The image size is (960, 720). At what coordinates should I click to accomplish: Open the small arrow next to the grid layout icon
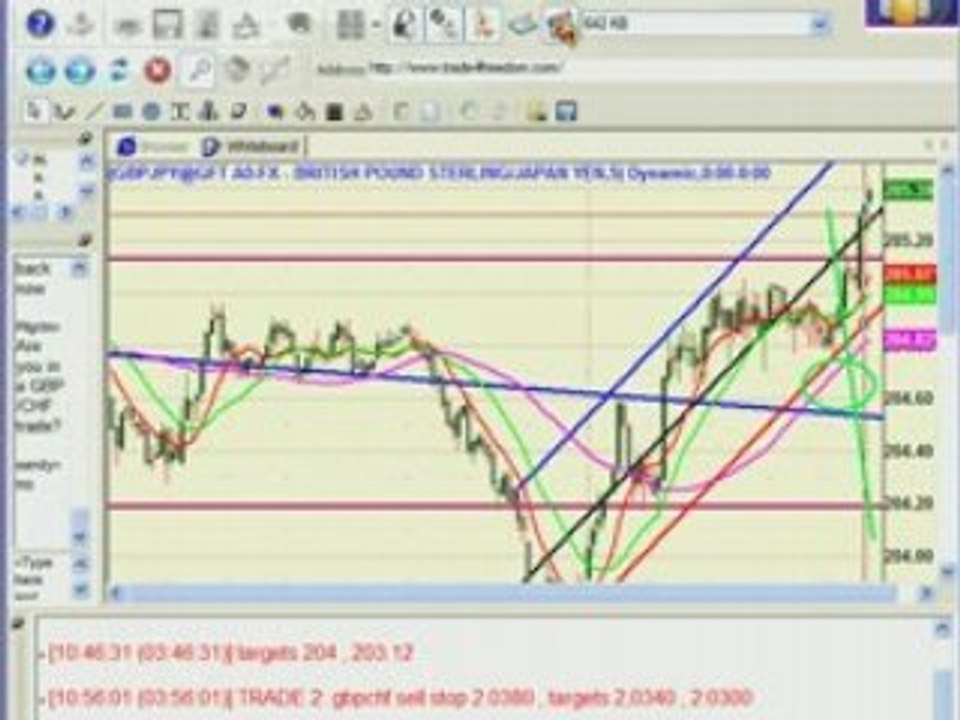375,25
